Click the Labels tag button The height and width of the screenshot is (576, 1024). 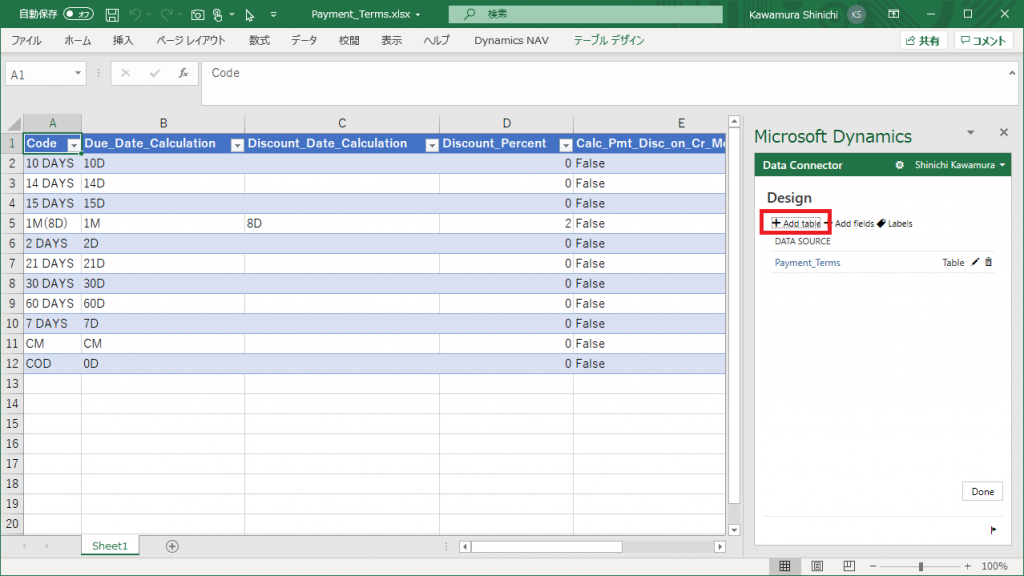(894, 223)
